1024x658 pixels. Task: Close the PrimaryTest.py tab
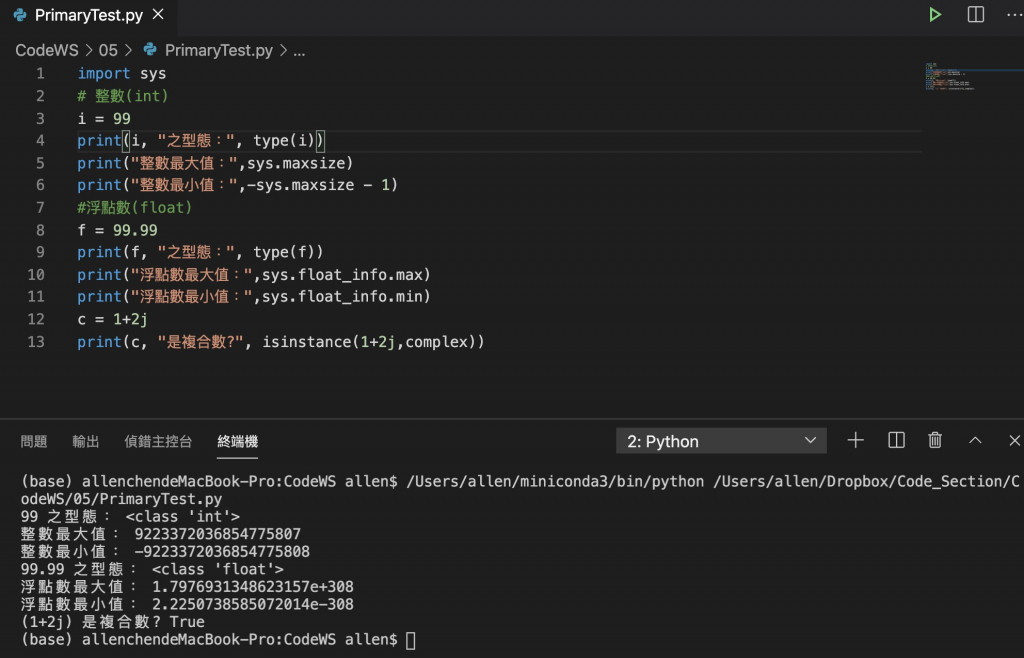pyautogui.click(x=158, y=14)
